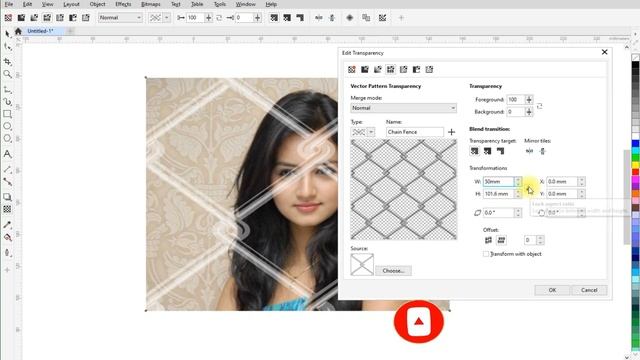Click No Transparency icon in property bar
Image resolution: width=640 pixels, height=360 pixels.
8,18
